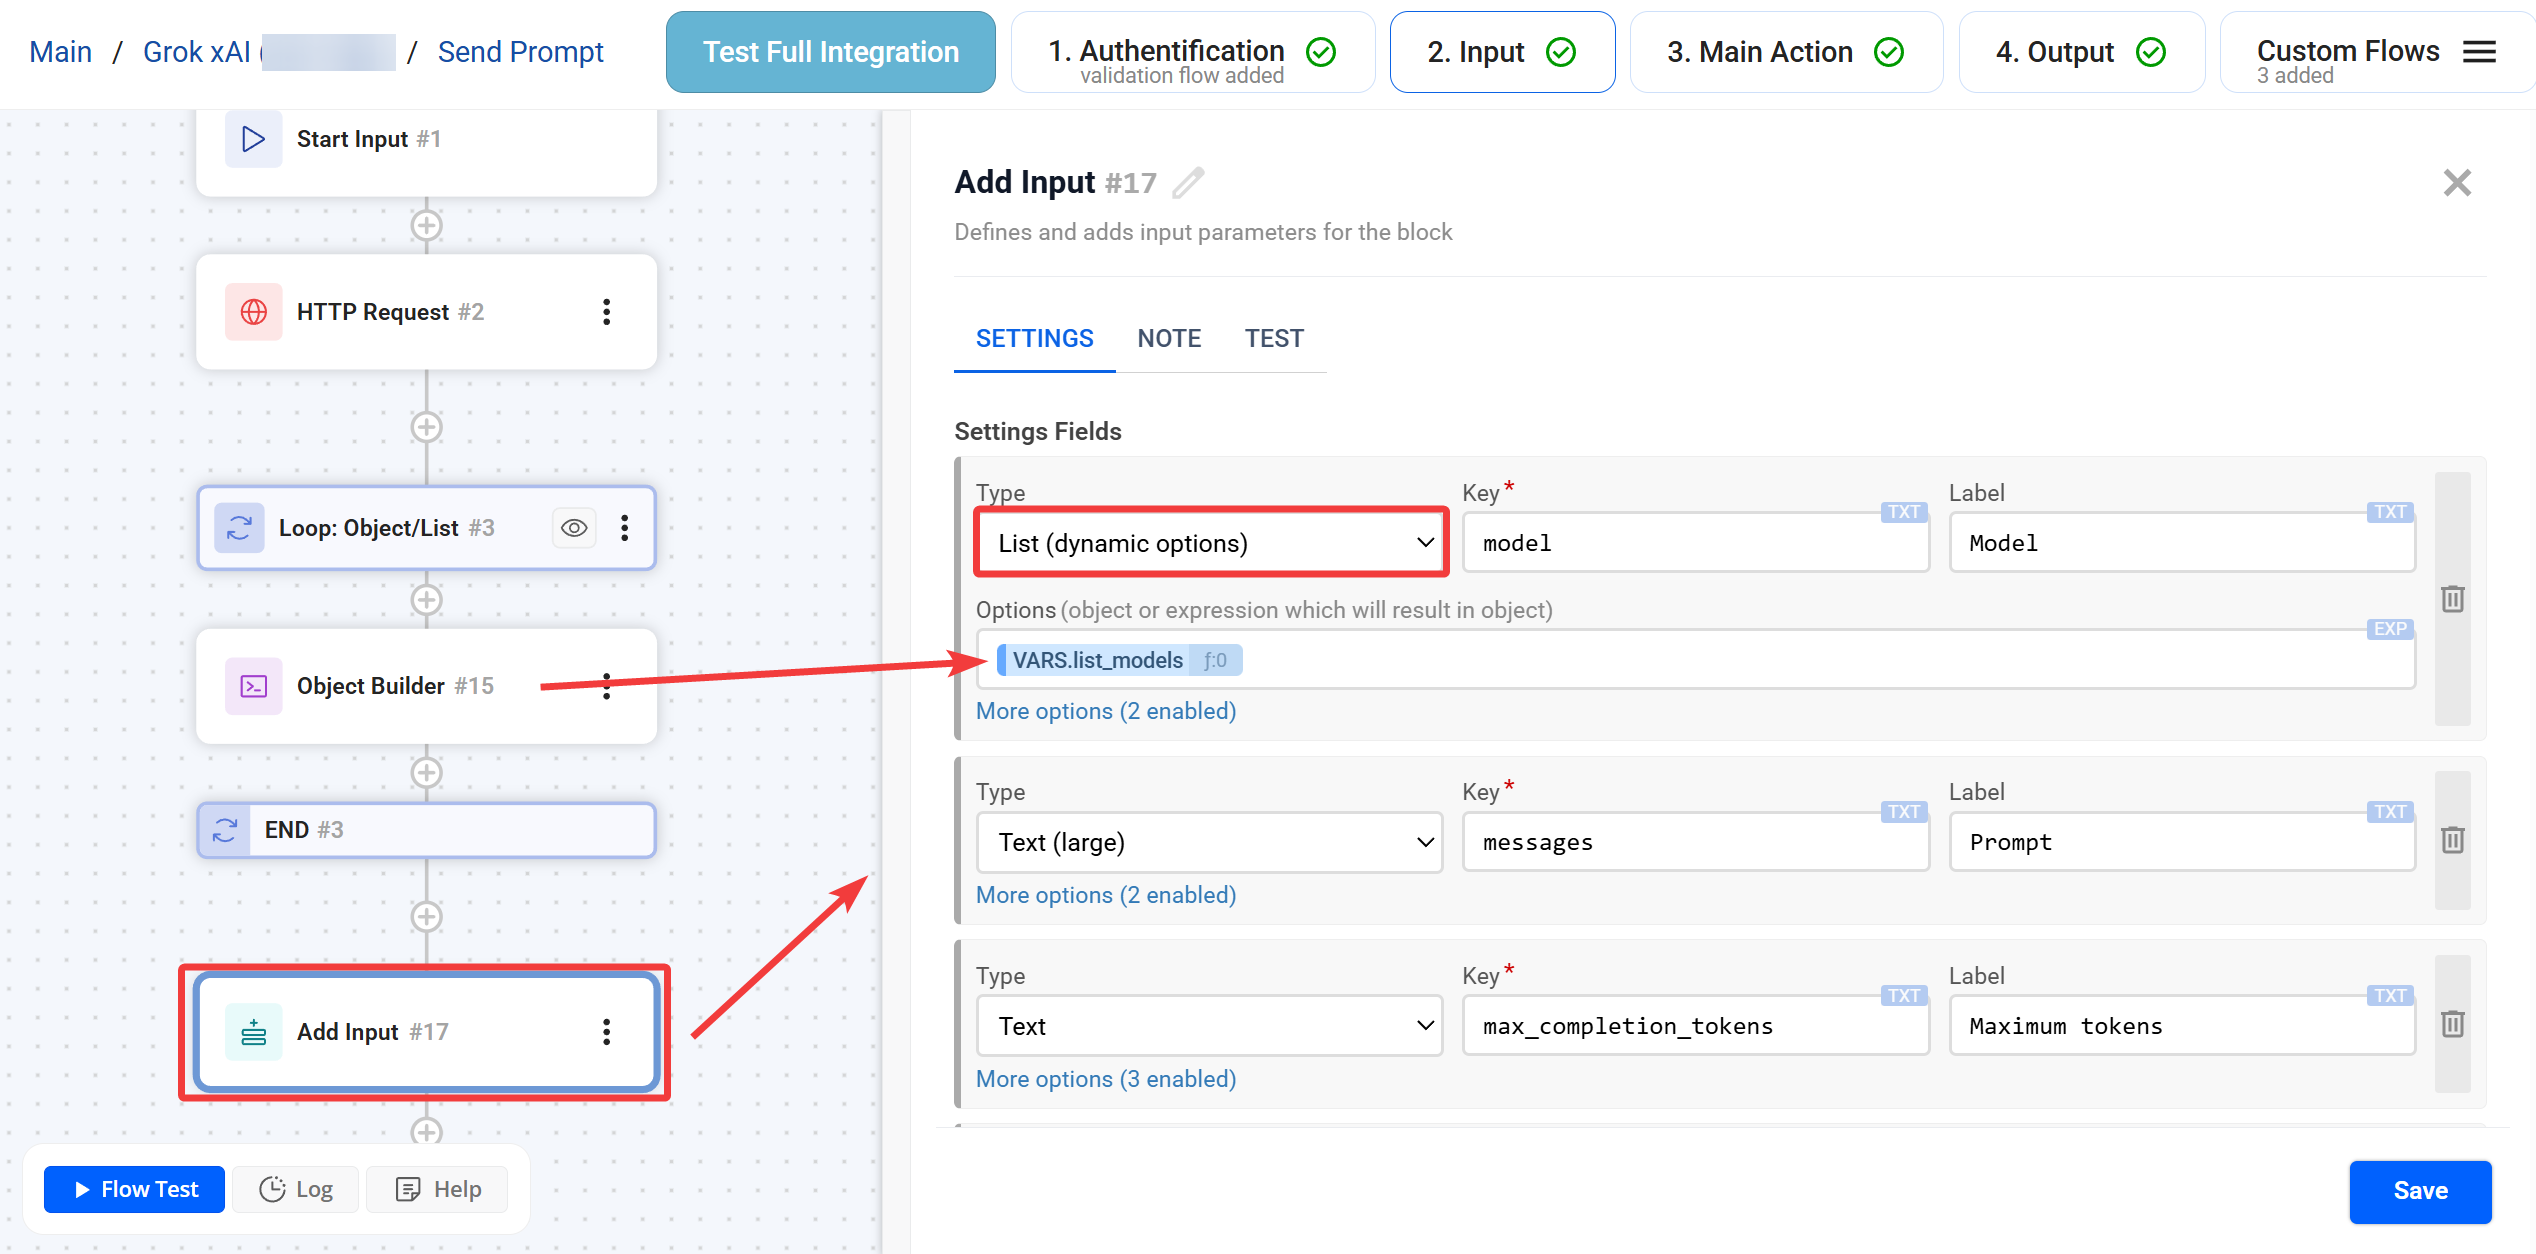Switch to the NOTE tab
The height and width of the screenshot is (1254, 2536).
coord(1169,339)
